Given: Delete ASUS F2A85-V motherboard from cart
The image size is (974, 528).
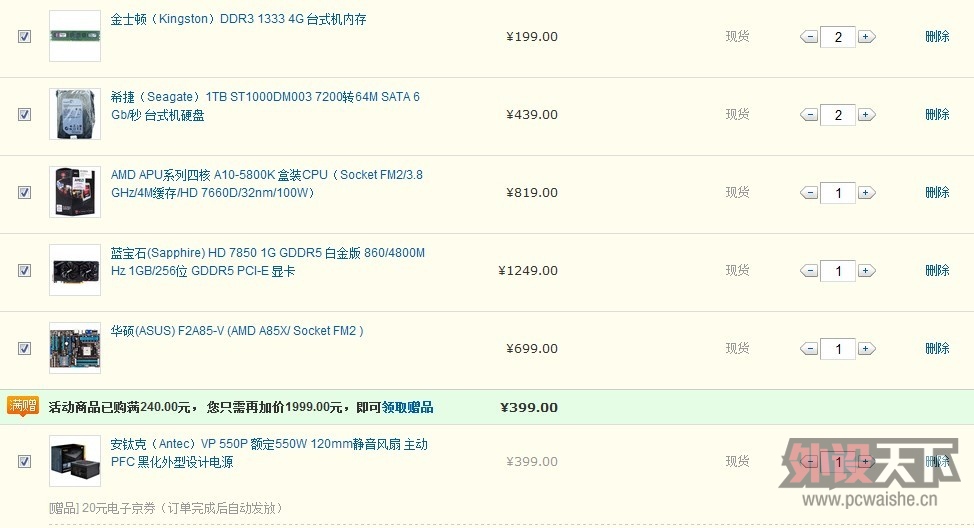Looking at the screenshot, I should point(937,348).
